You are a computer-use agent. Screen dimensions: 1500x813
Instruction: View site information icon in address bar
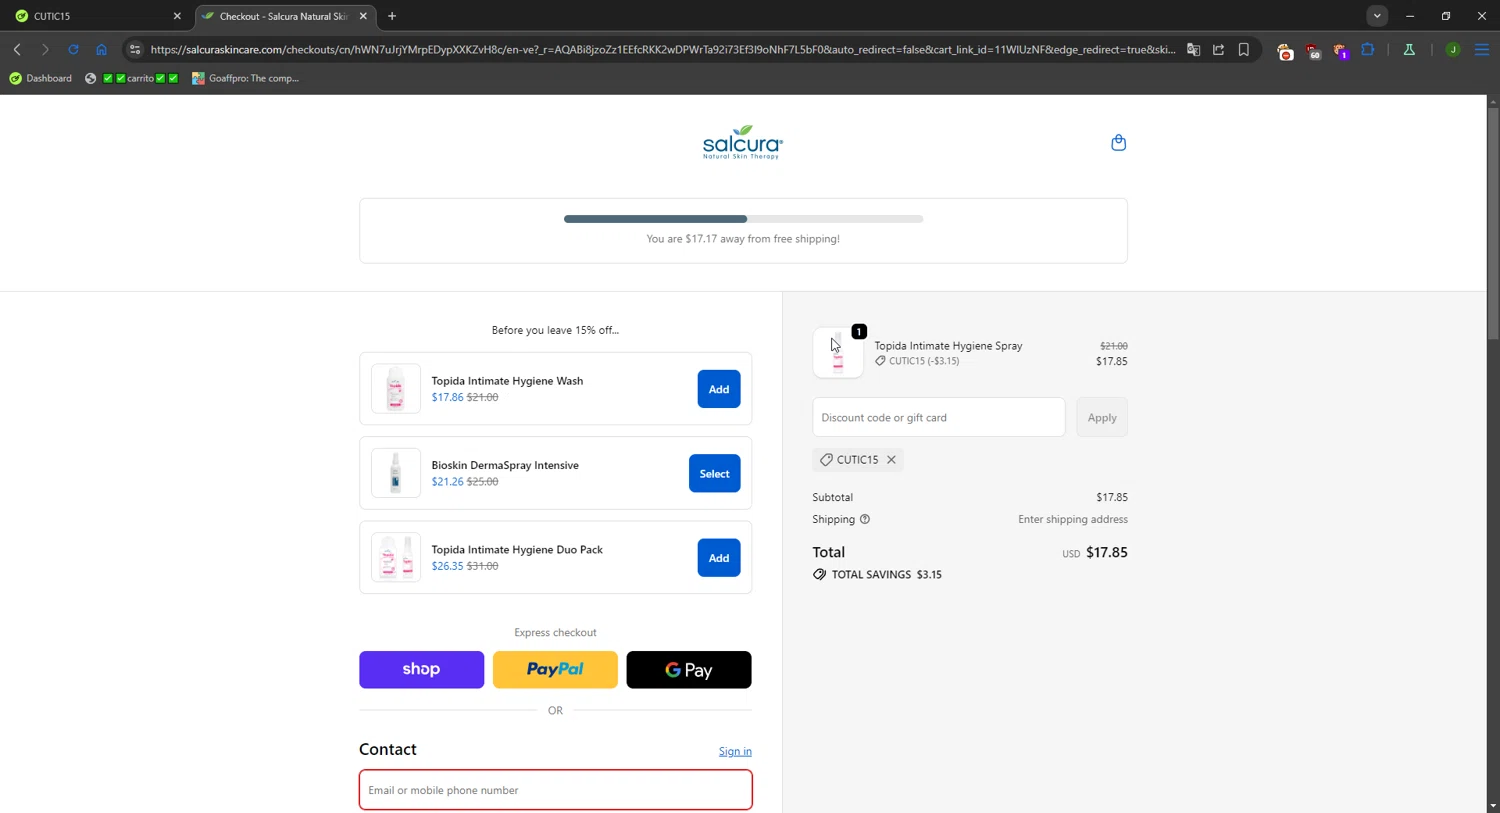pyautogui.click(x=135, y=49)
